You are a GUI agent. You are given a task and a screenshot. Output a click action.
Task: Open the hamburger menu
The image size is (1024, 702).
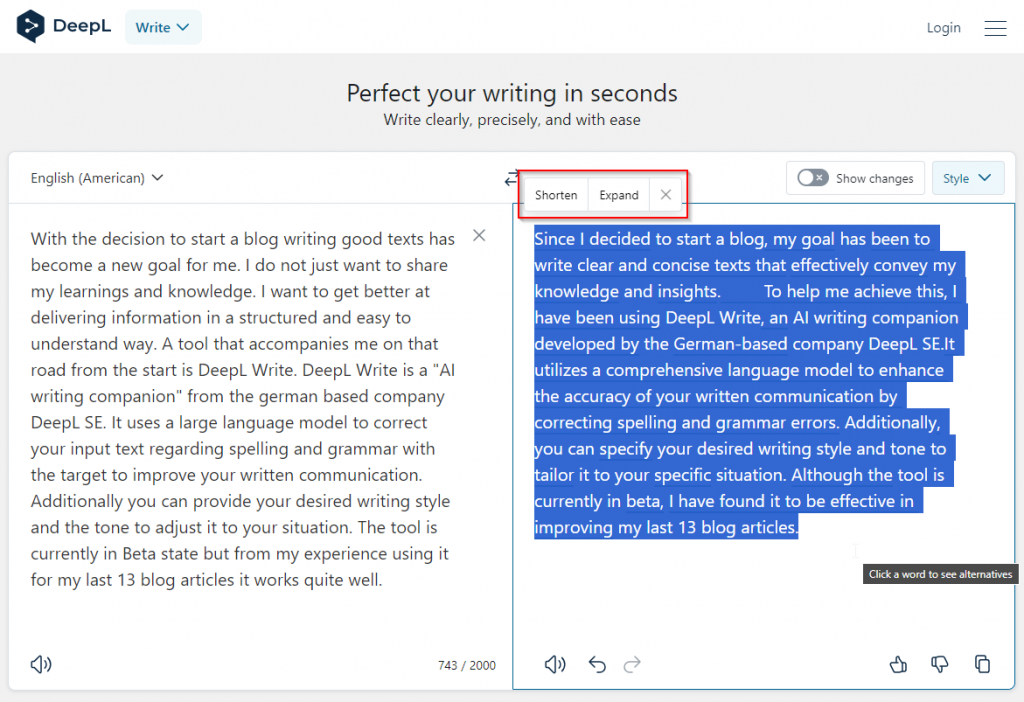coord(995,28)
